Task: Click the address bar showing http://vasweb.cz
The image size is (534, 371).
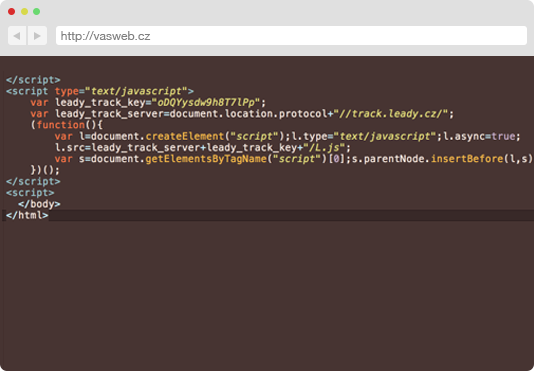Action: click(292, 35)
